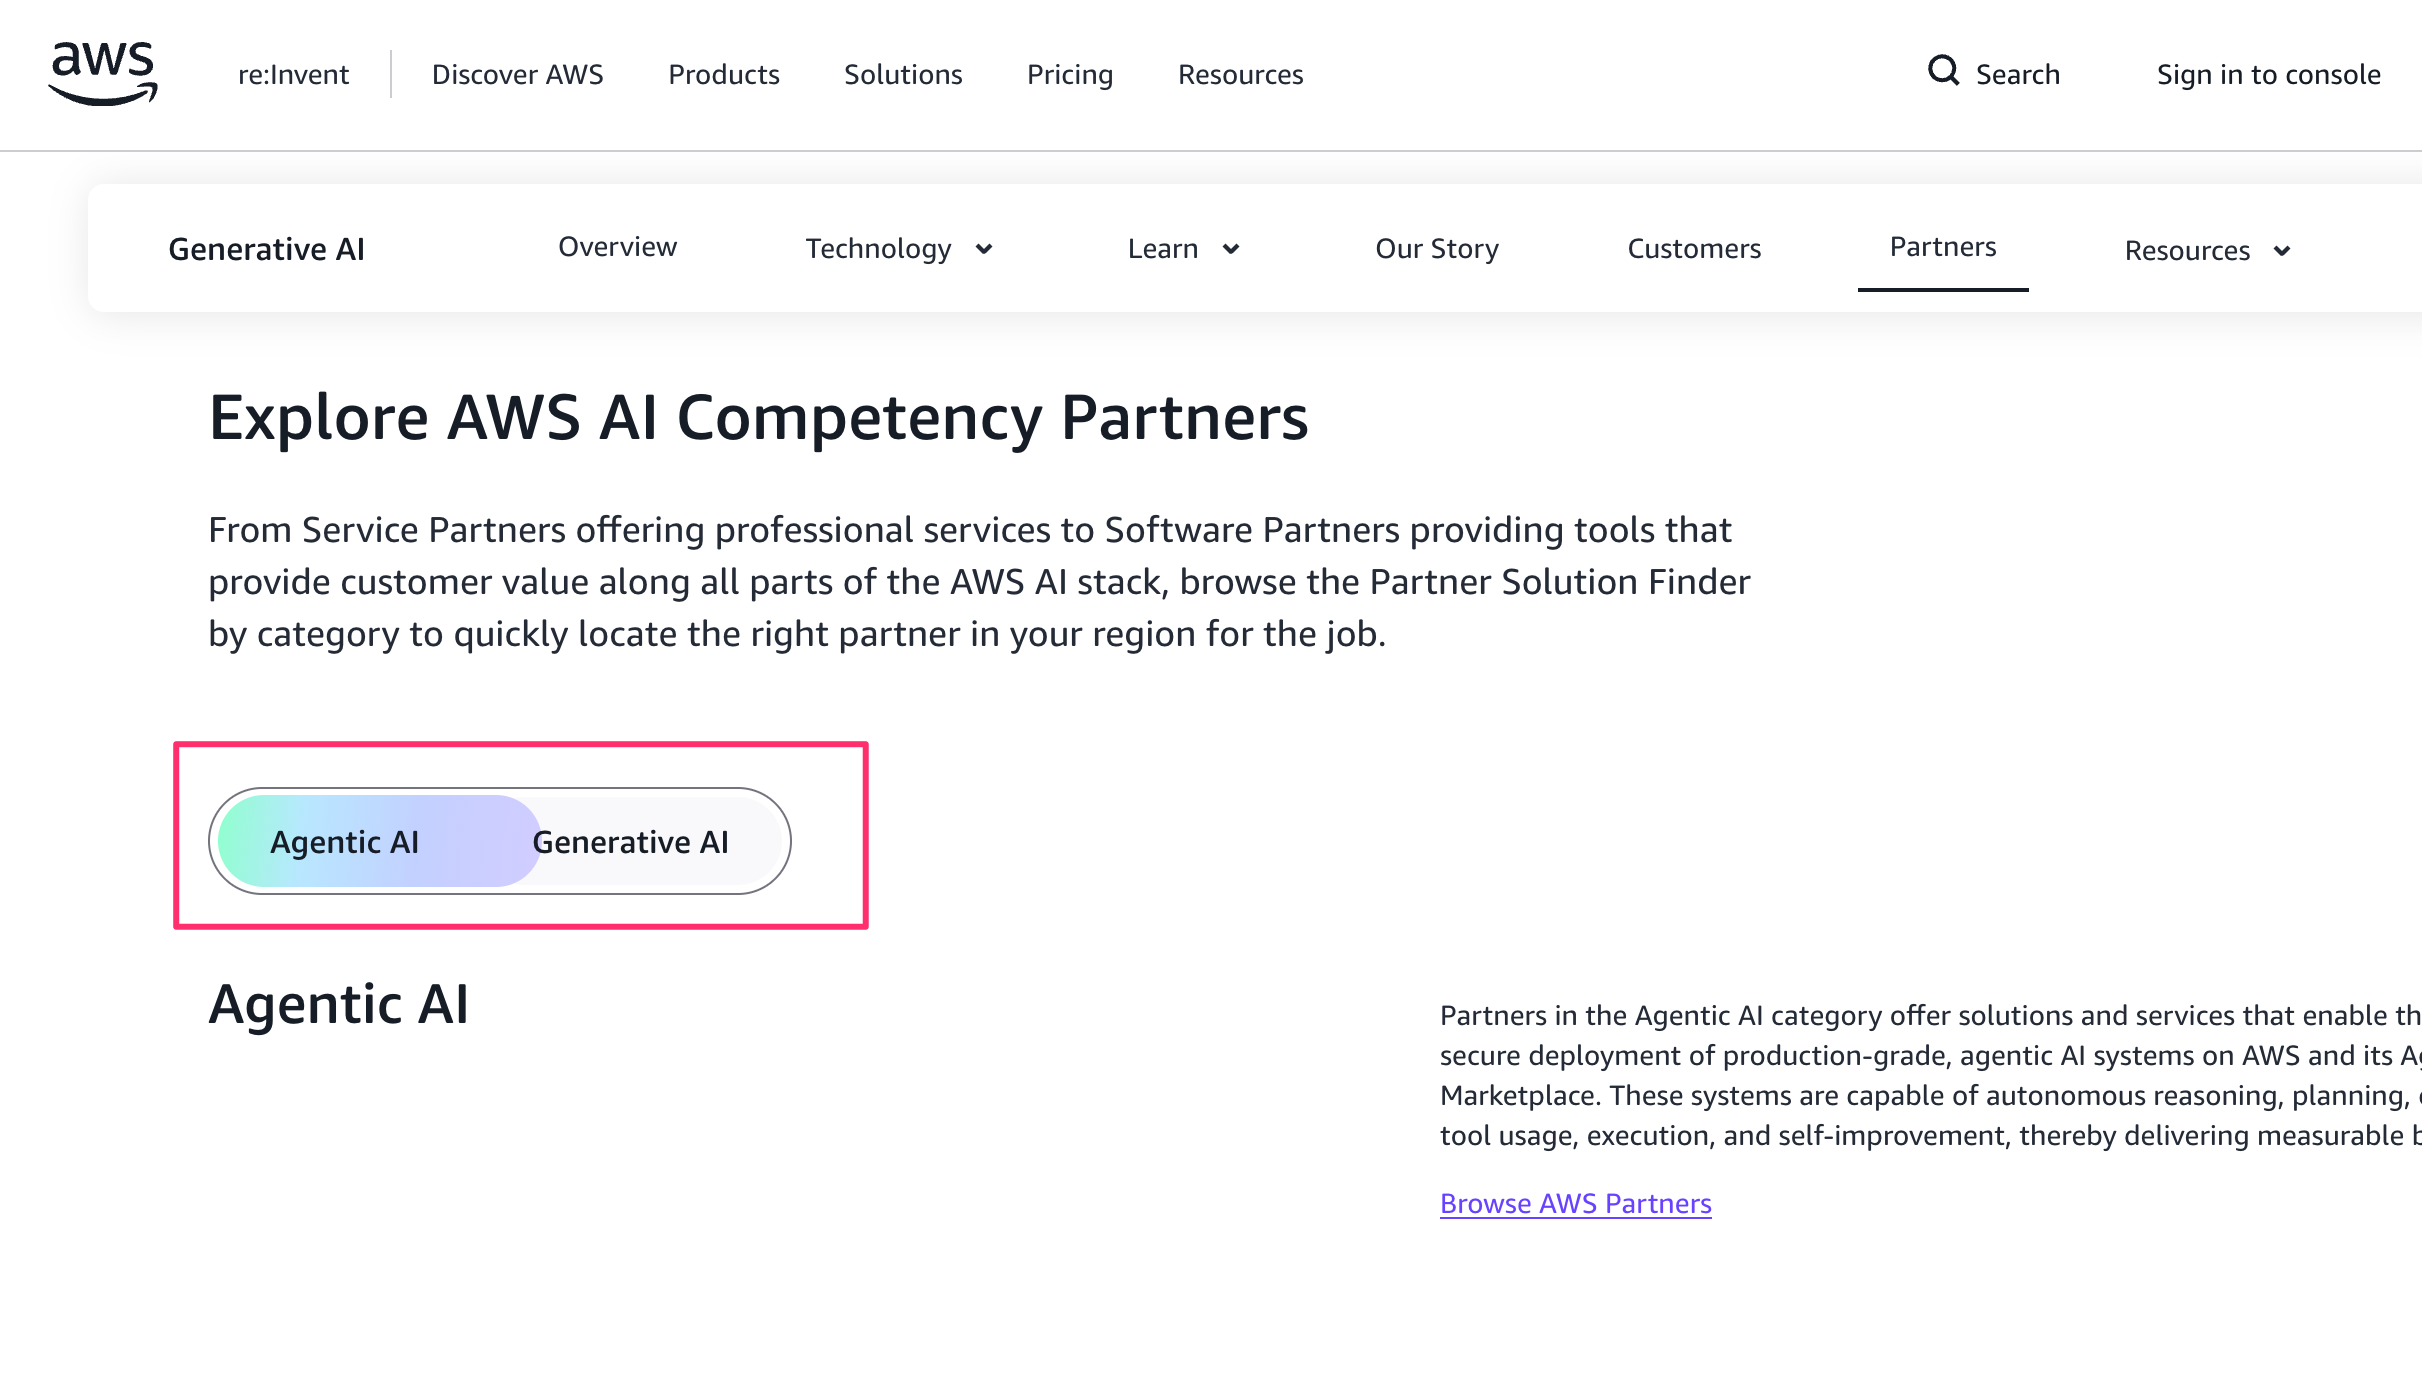This screenshot has height=1378, width=2422.
Task: Click the Generative AI section title
Action: click(266, 249)
